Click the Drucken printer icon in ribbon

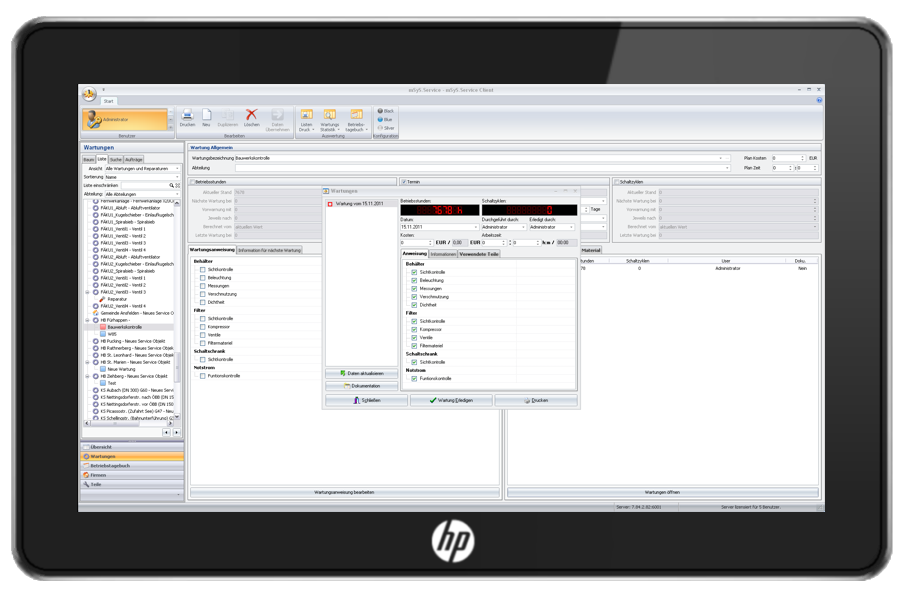click(187, 115)
